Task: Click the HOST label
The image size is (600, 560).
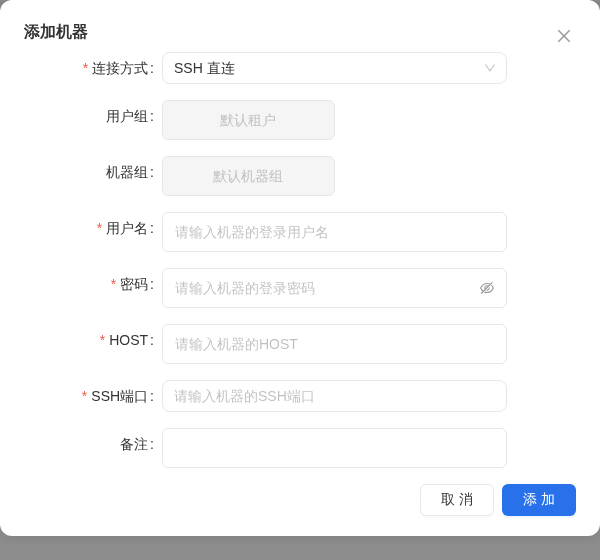Action: pyautogui.click(x=131, y=340)
